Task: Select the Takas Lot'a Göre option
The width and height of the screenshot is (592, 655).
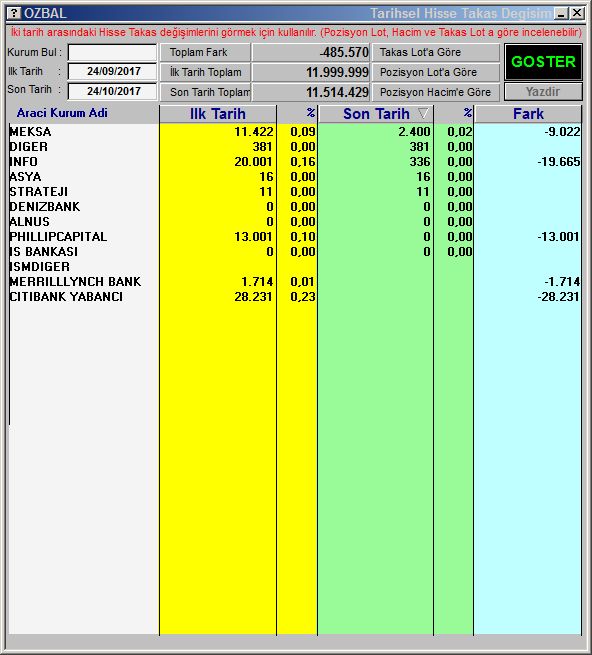Action: [x=436, y=52]
